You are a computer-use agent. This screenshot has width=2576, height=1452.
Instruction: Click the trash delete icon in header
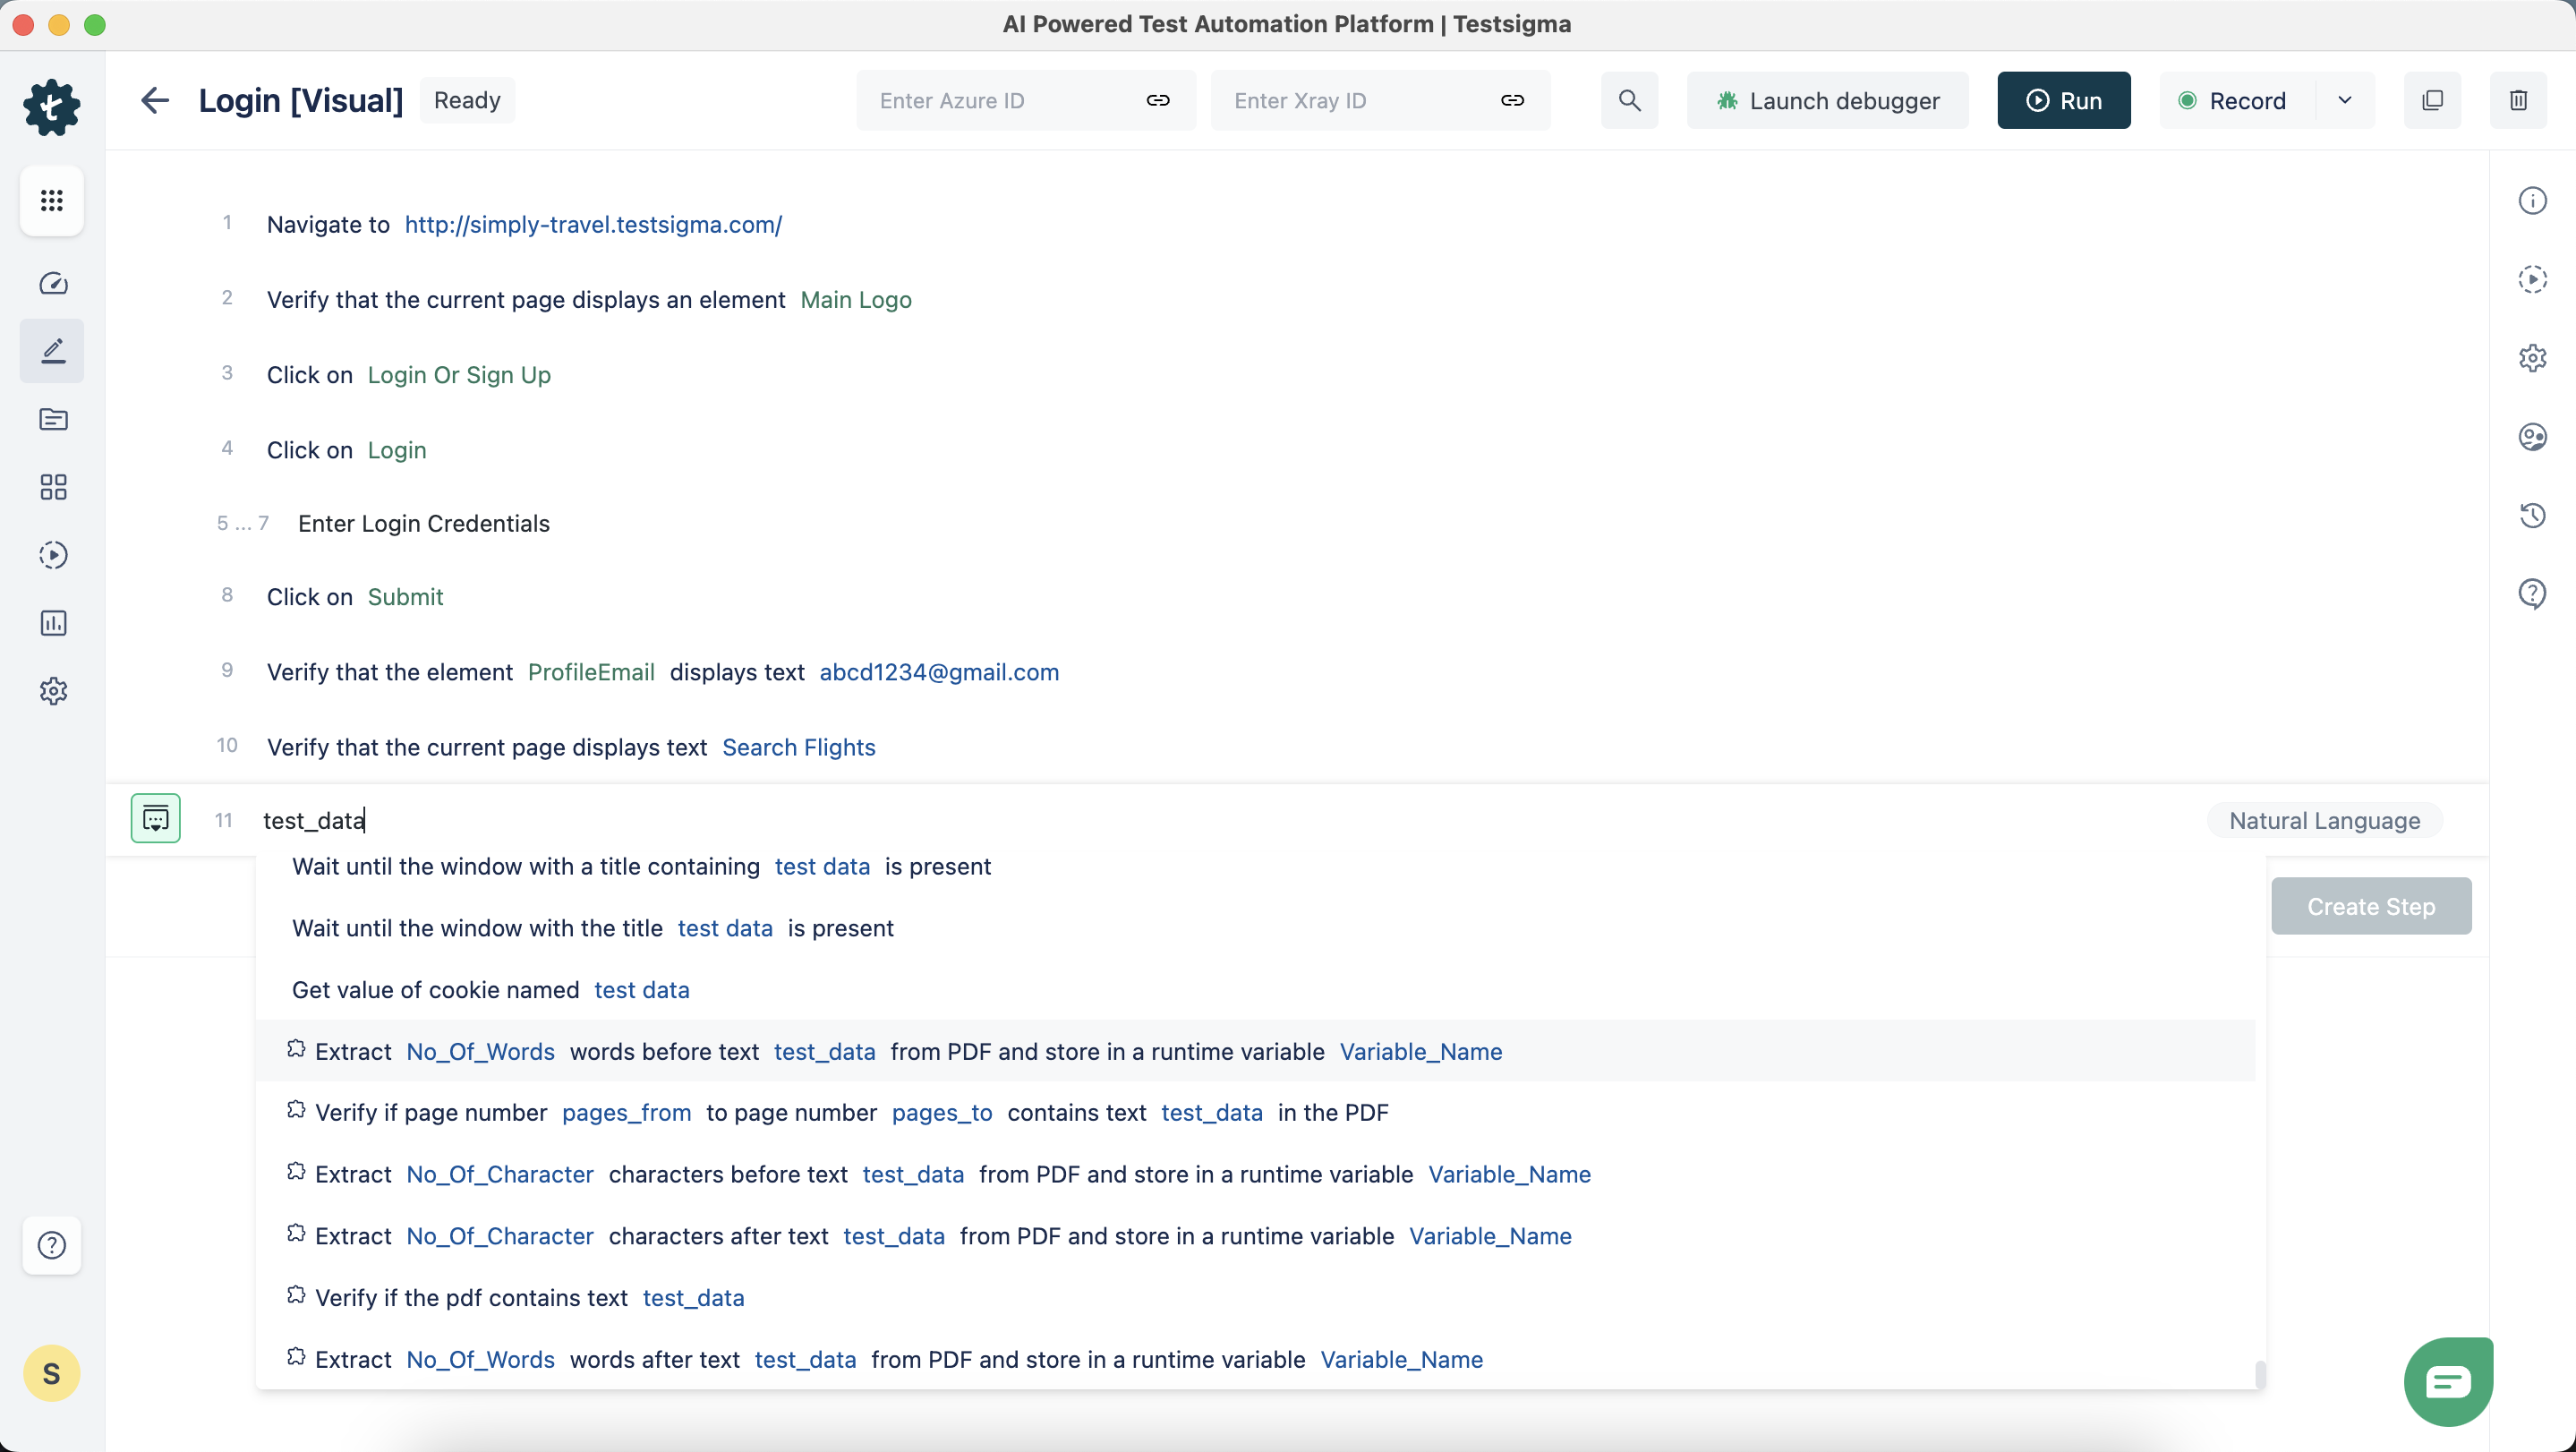pos(2518,100)
